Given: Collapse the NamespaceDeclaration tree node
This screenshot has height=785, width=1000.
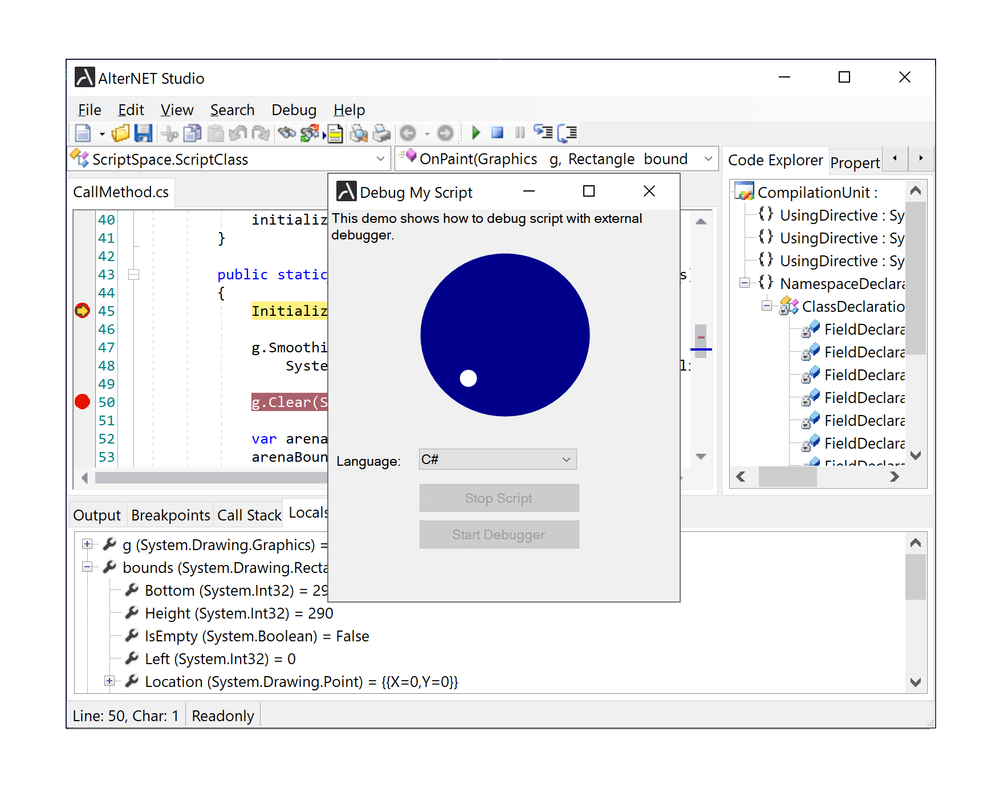Looking at the screenshot, I should [x=744, y=282].
